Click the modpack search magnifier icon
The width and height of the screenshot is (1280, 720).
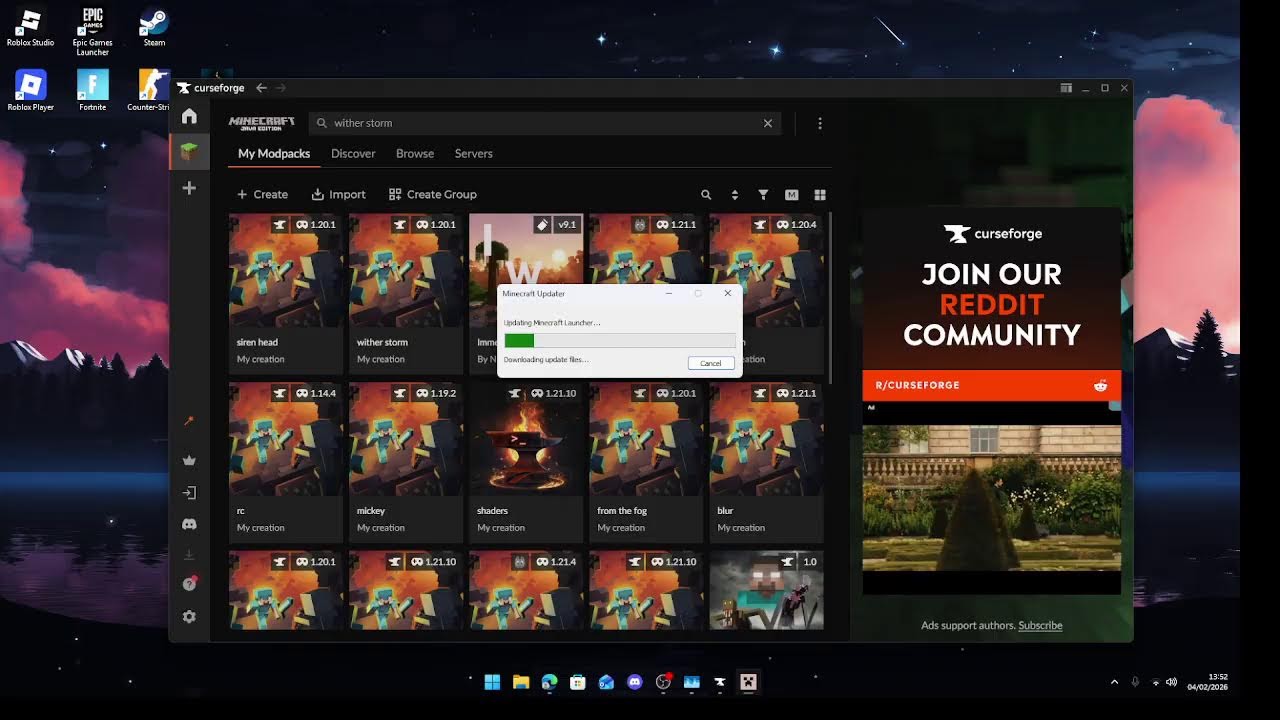pyautogui.click(x=706, y=195)
